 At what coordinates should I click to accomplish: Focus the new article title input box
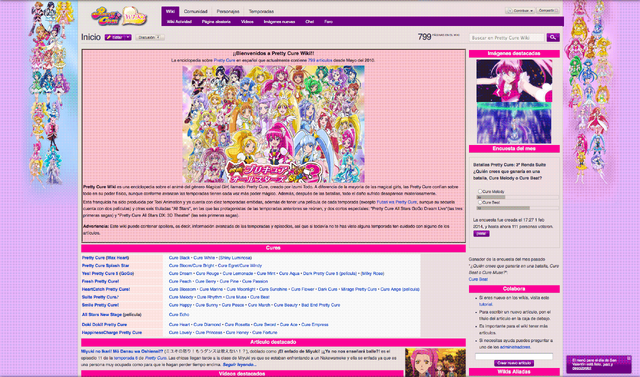pyautogui.click(x=514, y=356)
